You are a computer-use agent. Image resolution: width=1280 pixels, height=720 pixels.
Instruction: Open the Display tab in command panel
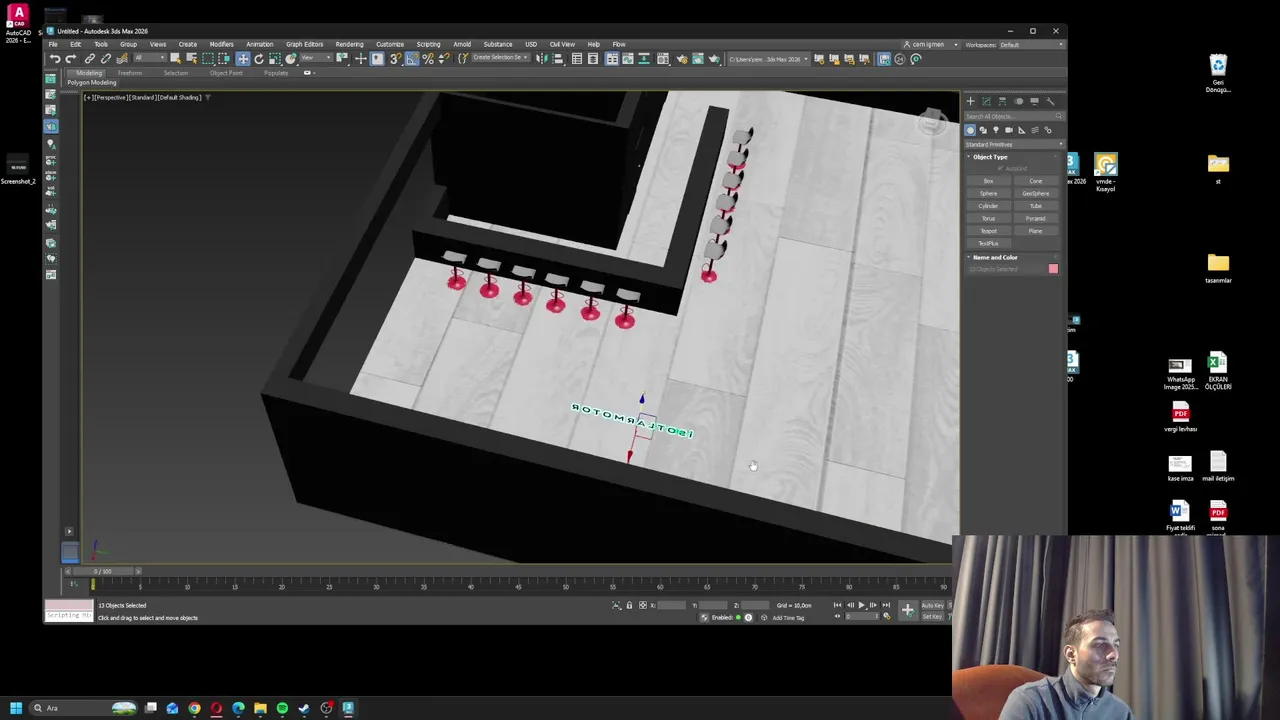pyautogui.click(x=1035, y=101)
